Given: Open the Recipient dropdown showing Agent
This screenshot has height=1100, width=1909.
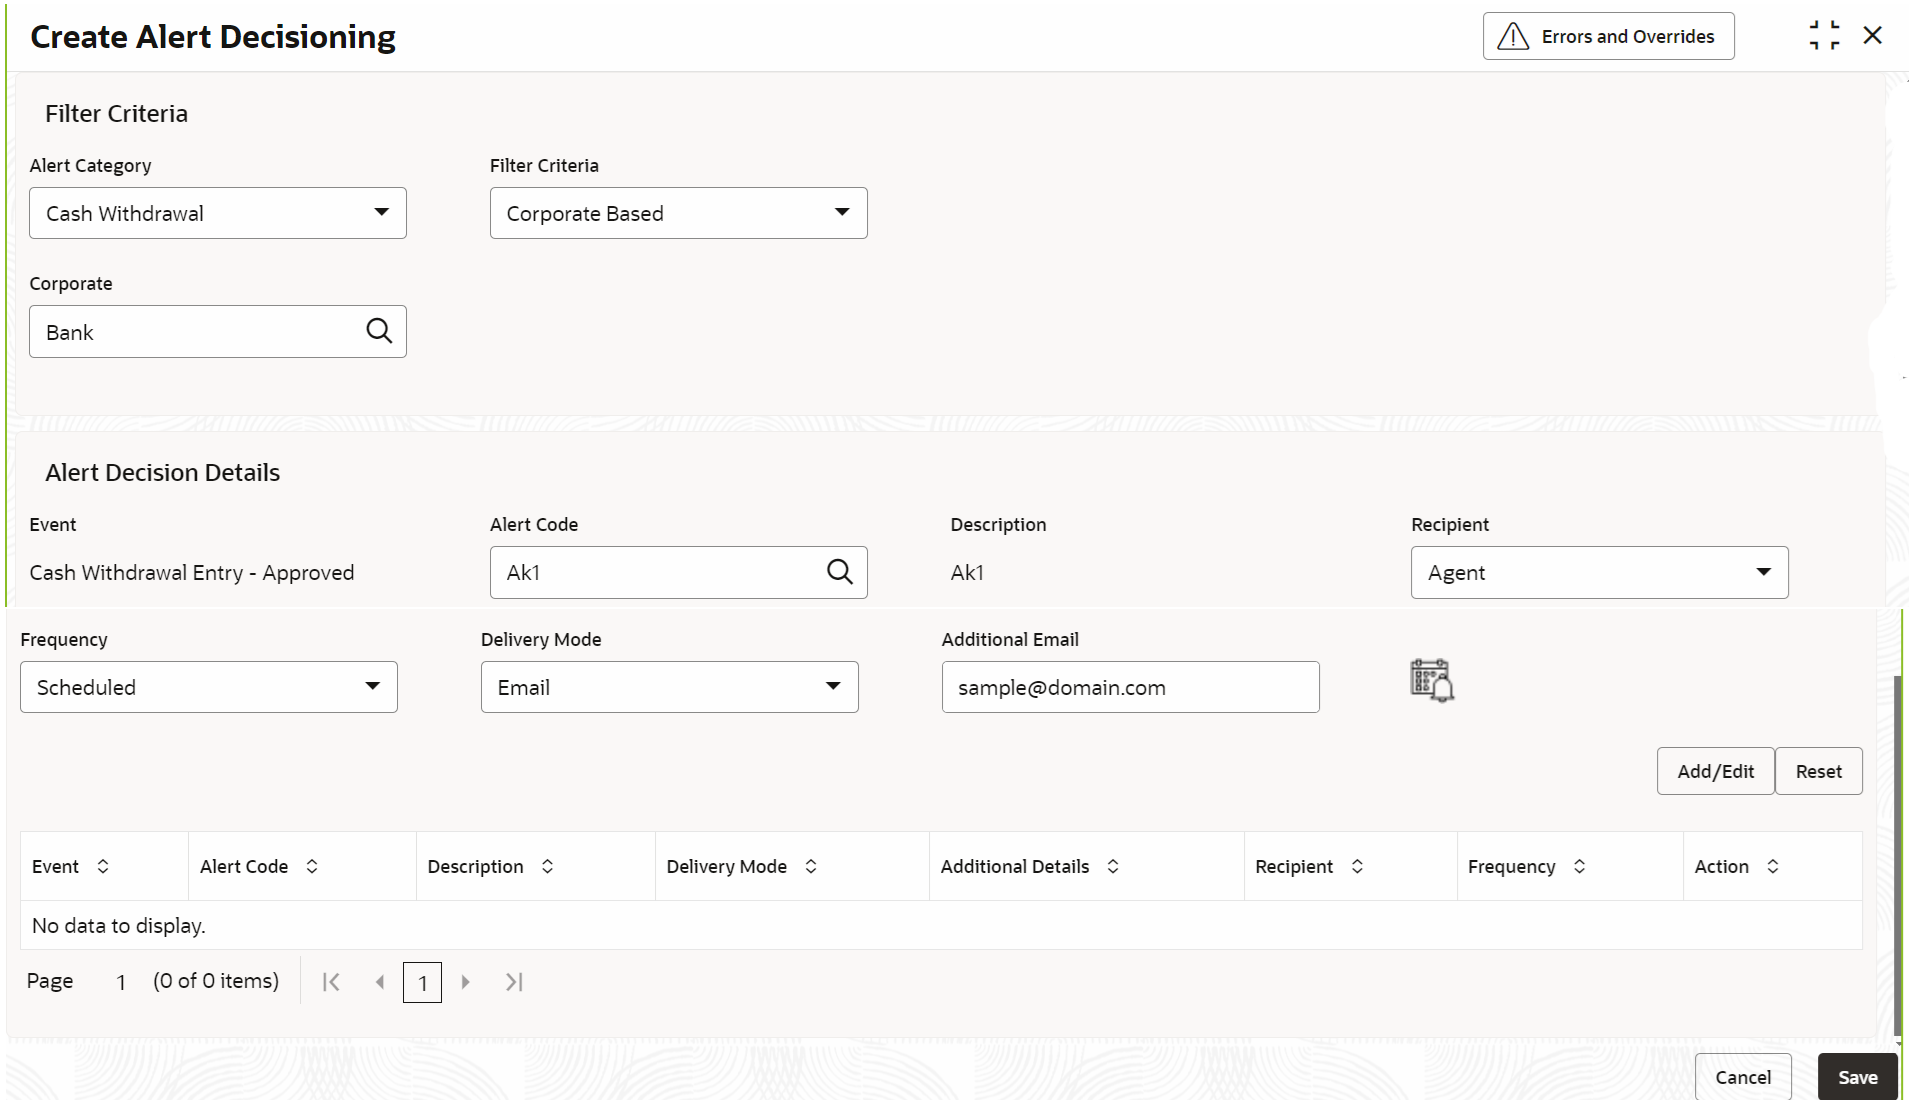Looking at the screenshot, I should point(1599,572).
